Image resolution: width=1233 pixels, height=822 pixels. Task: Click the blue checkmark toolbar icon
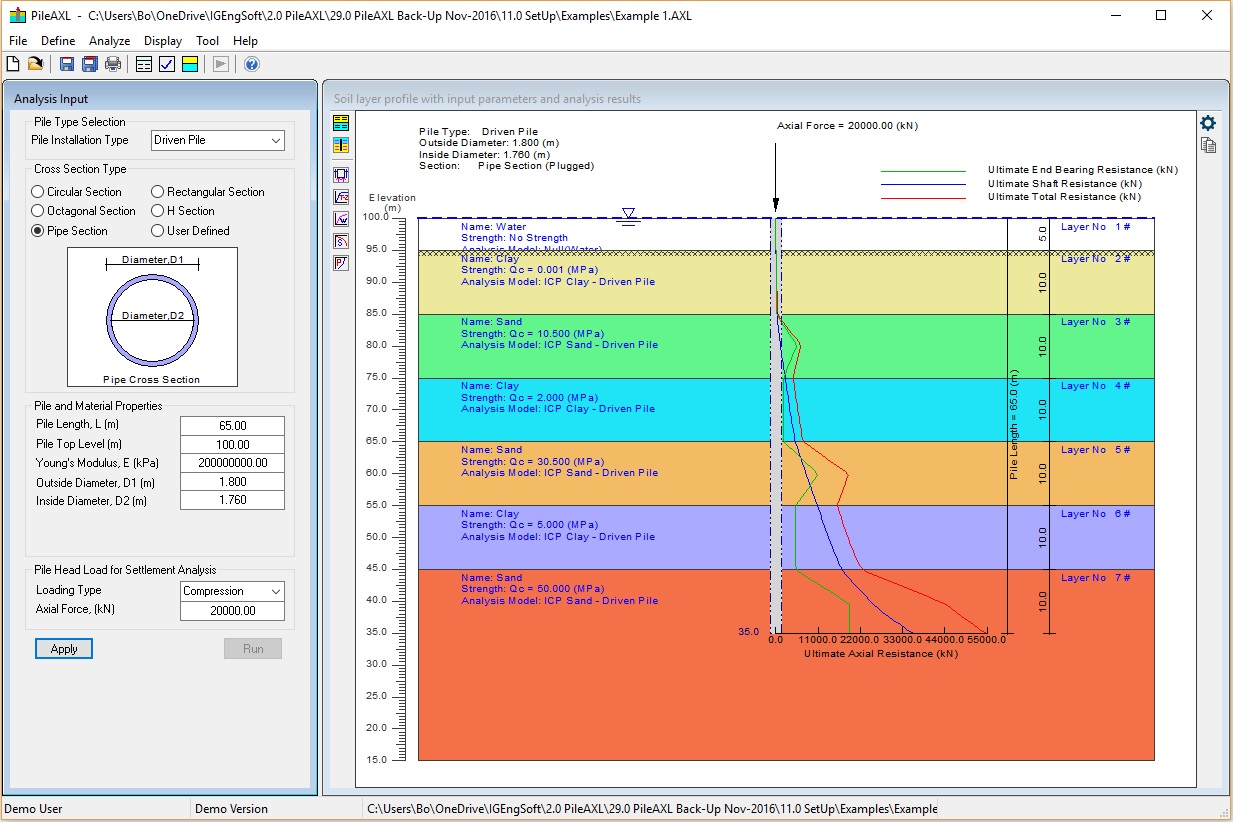[167, 64]
